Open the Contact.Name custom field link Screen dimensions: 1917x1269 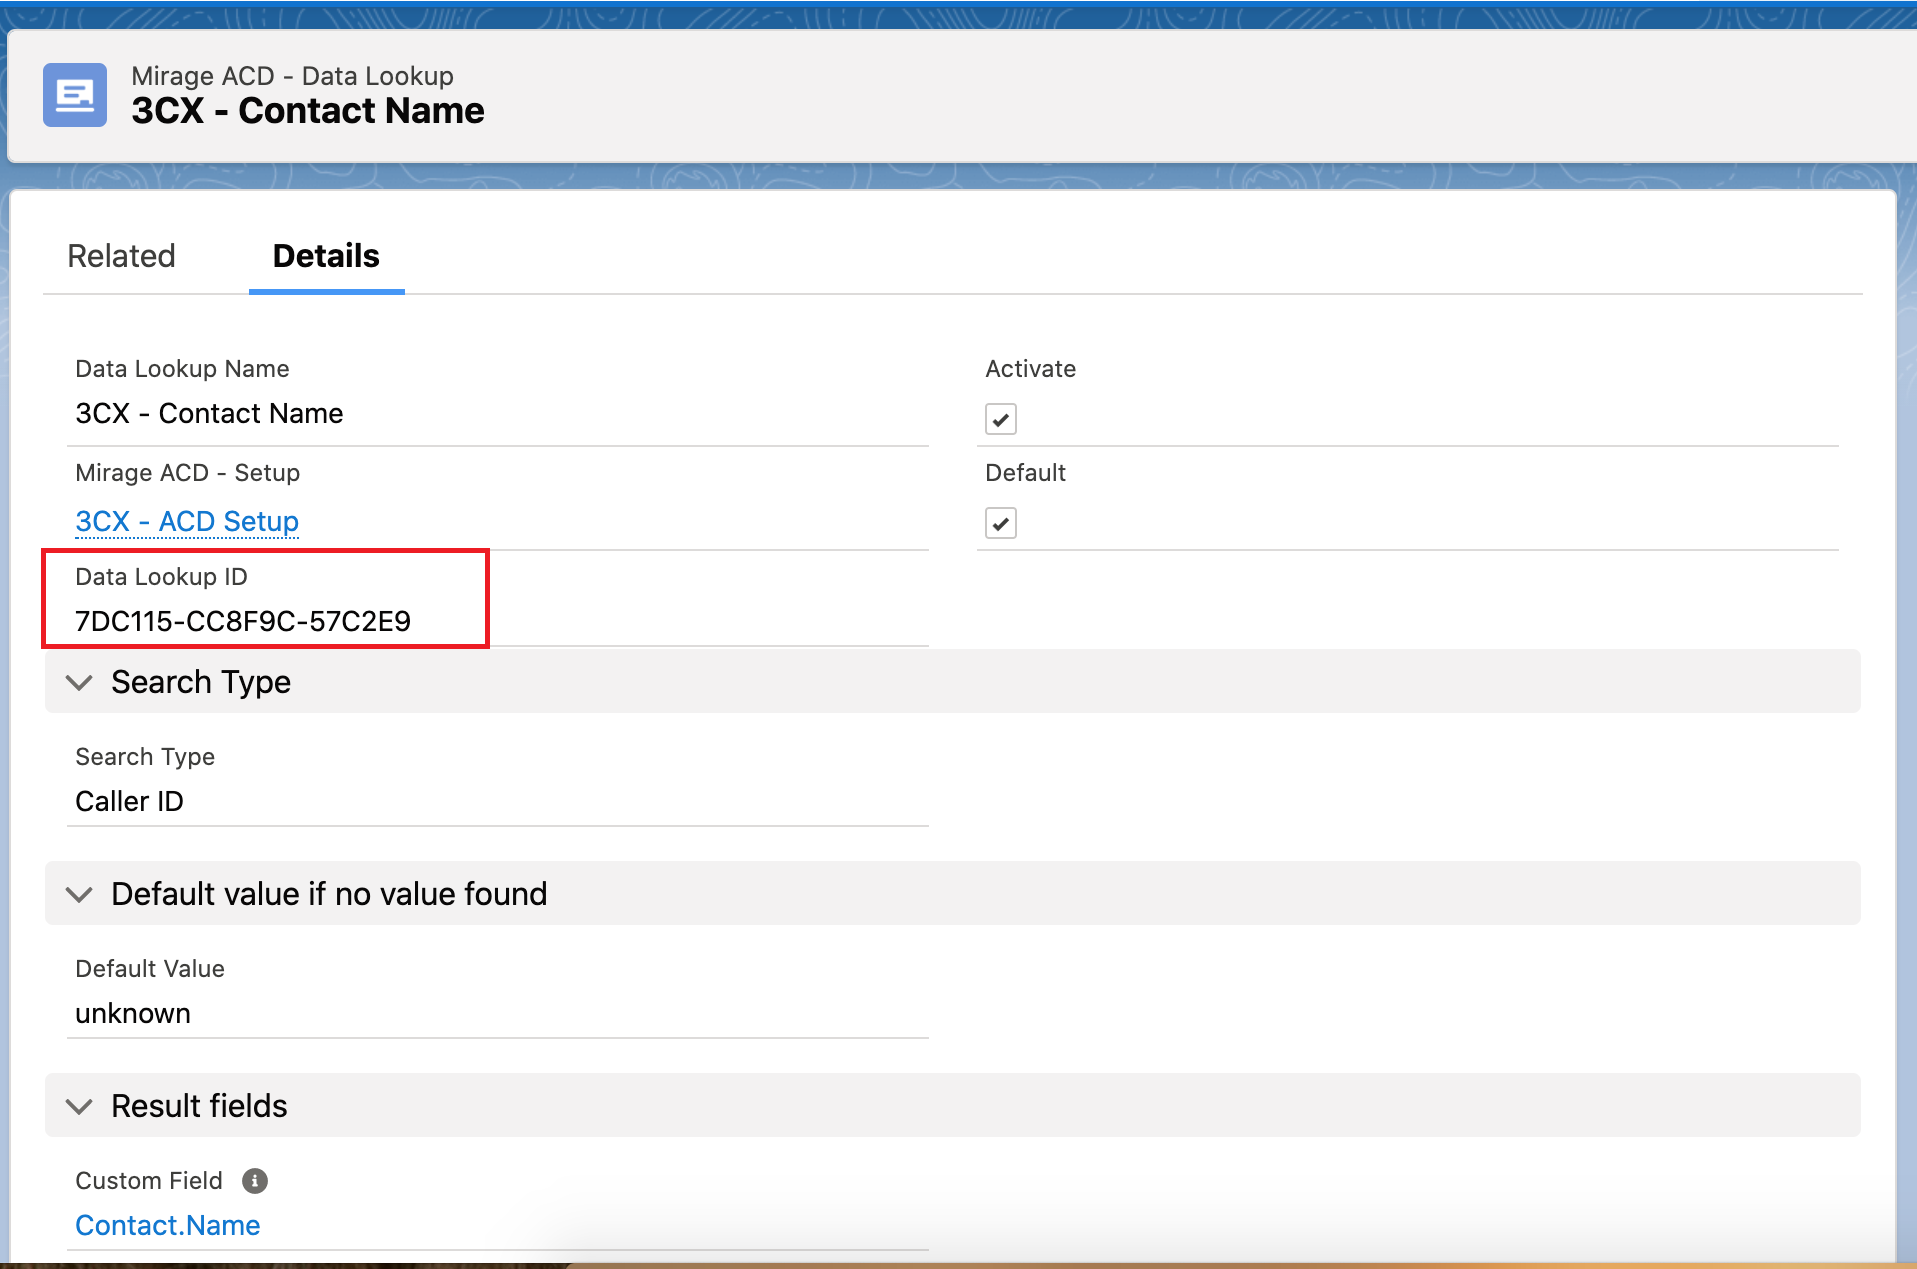(168, 1225)
